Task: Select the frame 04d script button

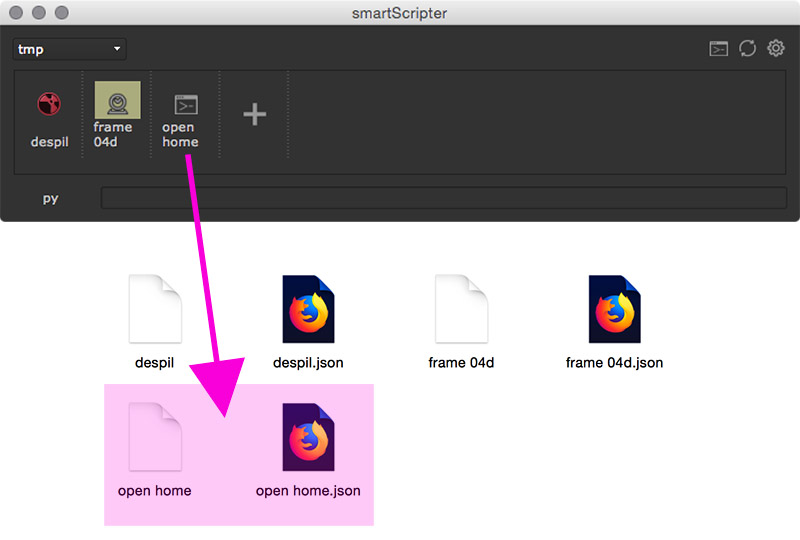Action: pyautogui.click(x=116, y=113)
